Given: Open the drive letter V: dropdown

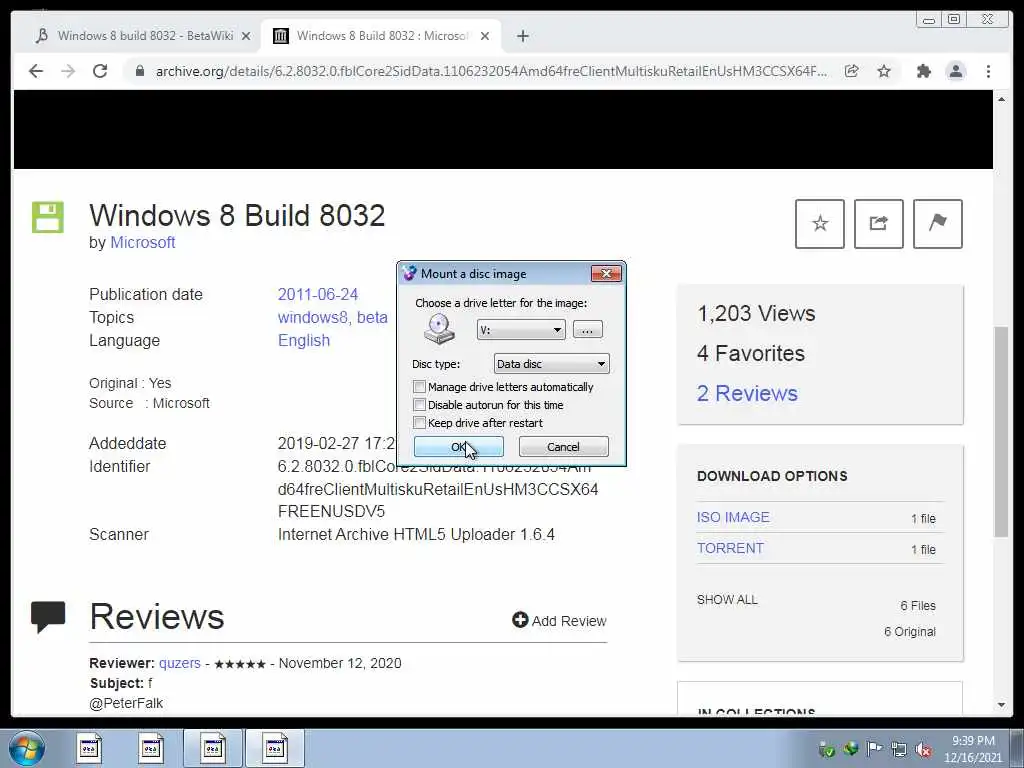Looking at the screenshot, I should tap(520, 330).
